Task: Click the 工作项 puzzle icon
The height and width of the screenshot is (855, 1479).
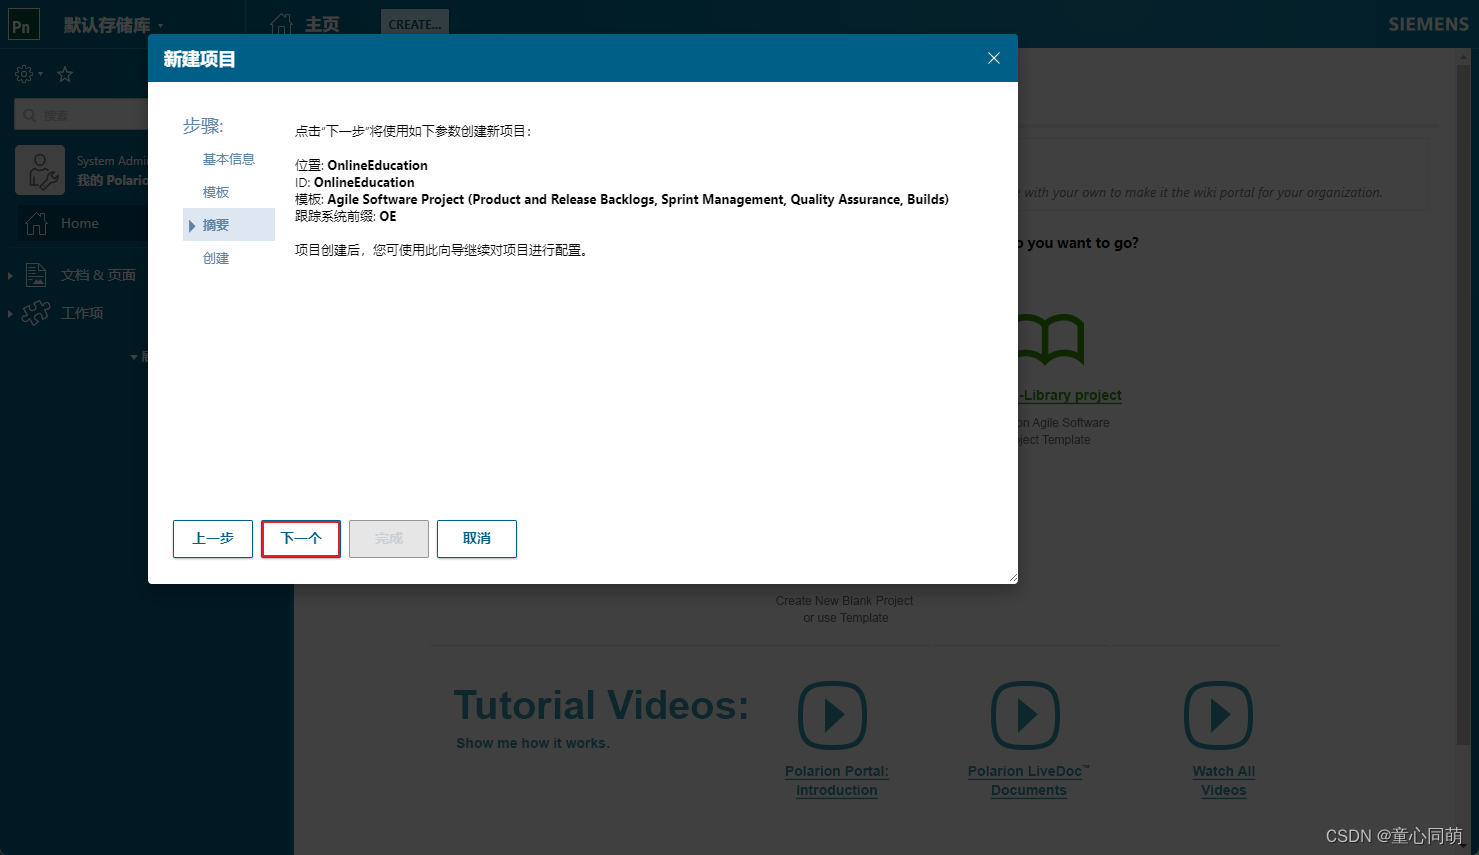Action: point(36,313)
